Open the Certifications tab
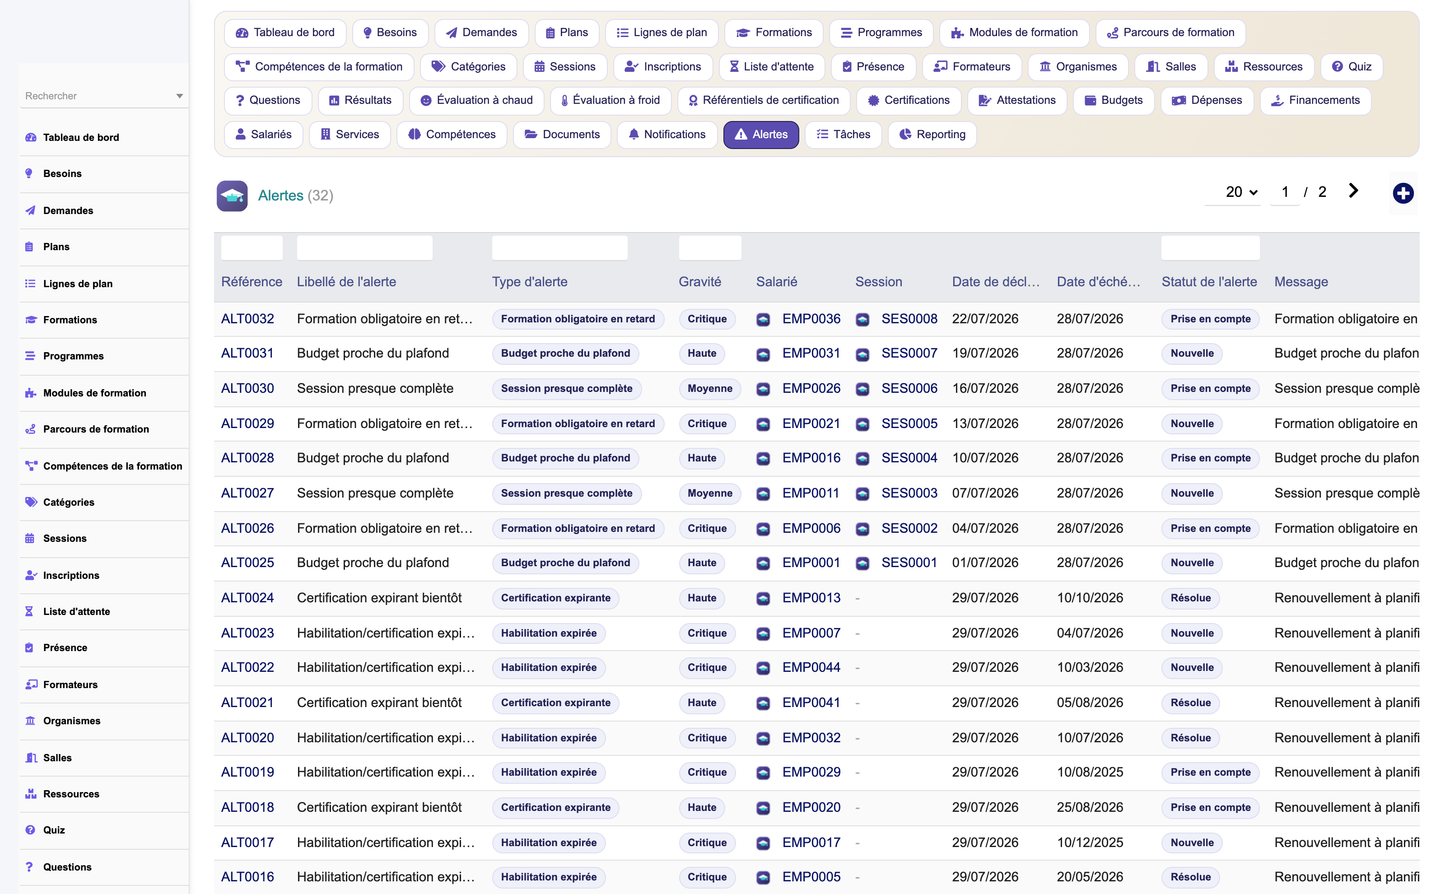The image size is (1445, 894). click(x=908, y=100)
